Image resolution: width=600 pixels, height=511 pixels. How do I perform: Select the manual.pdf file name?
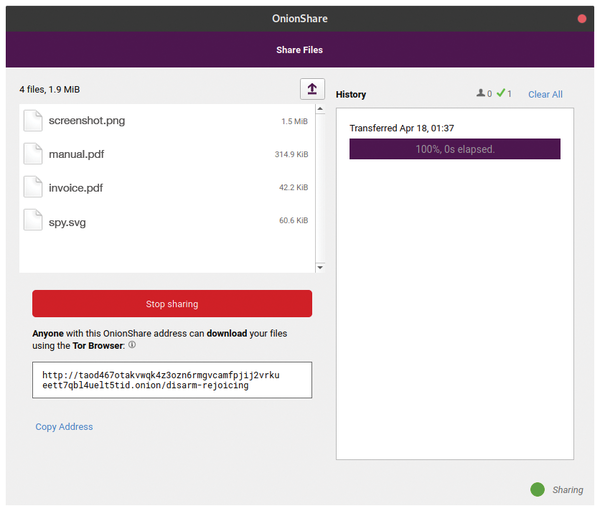point(77,154)
